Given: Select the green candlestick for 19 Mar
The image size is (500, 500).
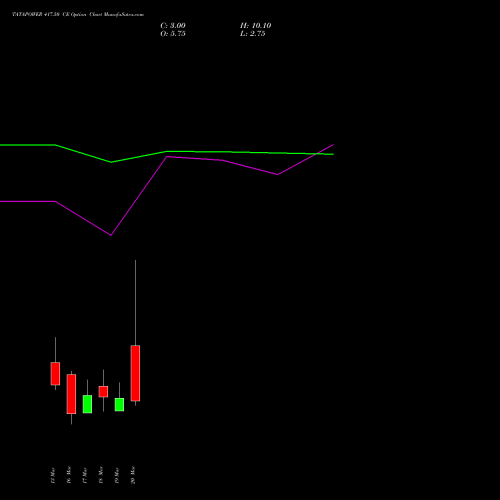Looking at the screenshot, I should pos(119,404).
